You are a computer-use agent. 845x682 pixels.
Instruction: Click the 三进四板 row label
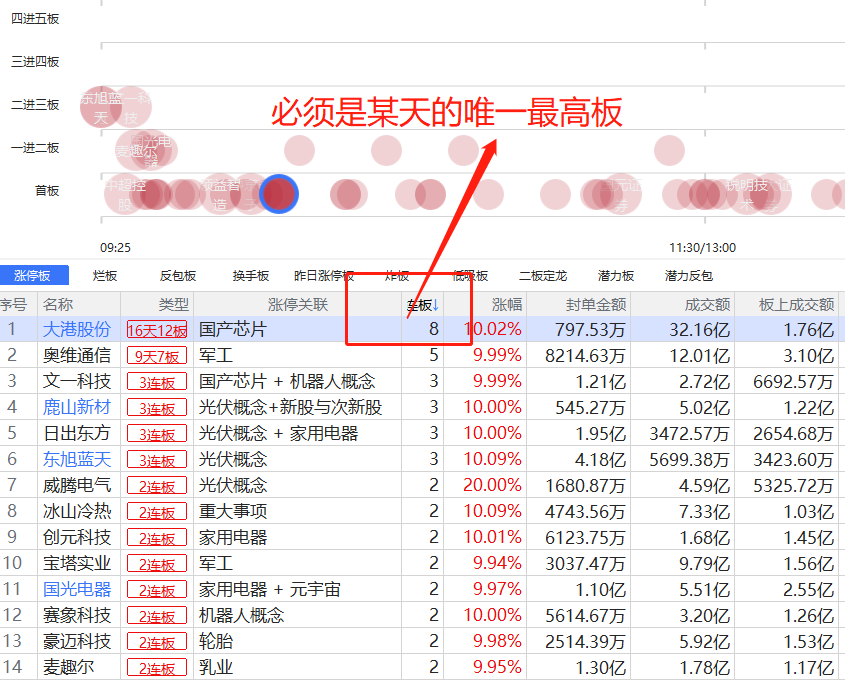35,61
